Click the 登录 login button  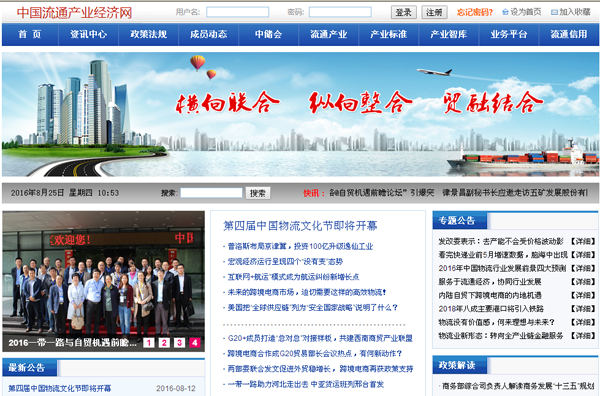click(x=404, y=12)
